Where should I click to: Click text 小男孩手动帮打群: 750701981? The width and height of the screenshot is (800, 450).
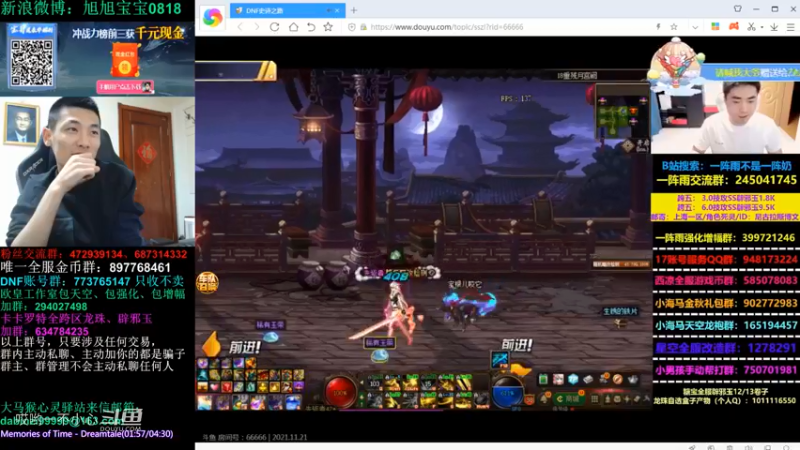pyautogui.click(x=726, y=370)
